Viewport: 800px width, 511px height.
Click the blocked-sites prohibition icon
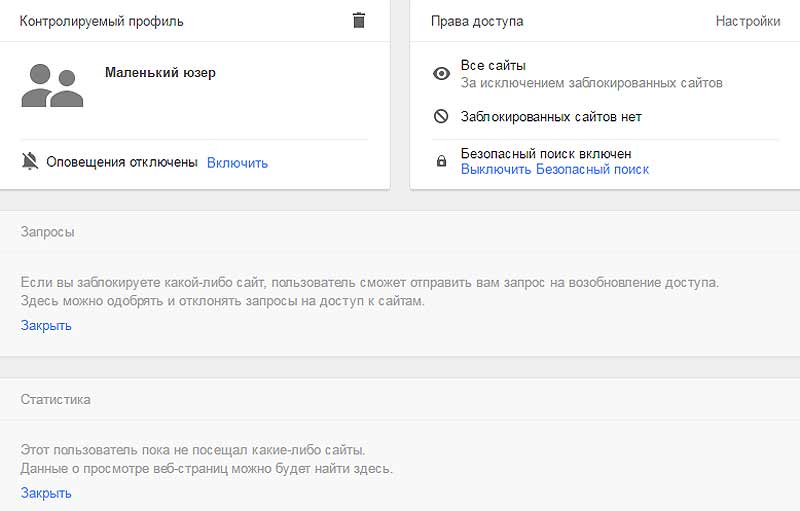point(441,116)
